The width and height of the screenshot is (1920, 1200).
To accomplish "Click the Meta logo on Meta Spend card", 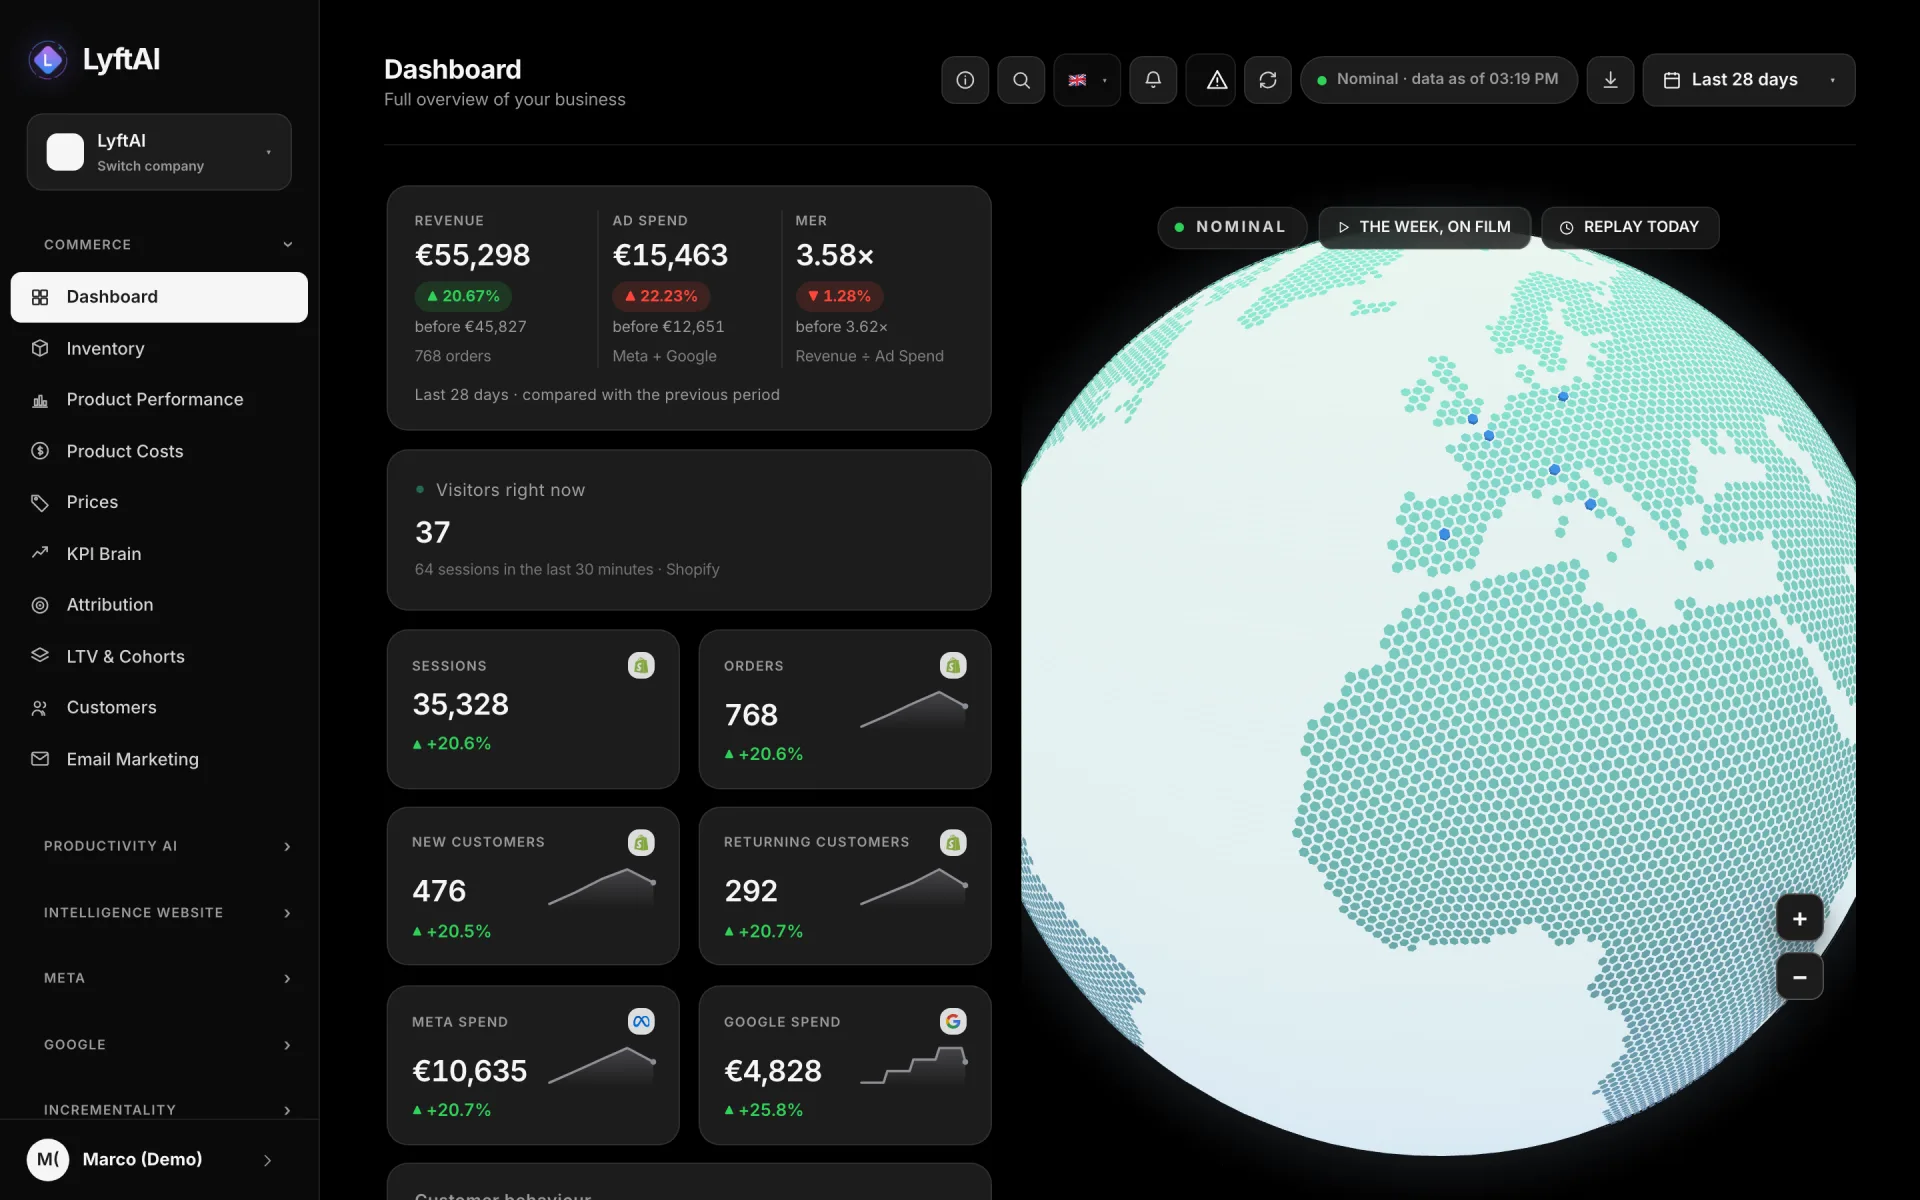I will coord(641,1021).
